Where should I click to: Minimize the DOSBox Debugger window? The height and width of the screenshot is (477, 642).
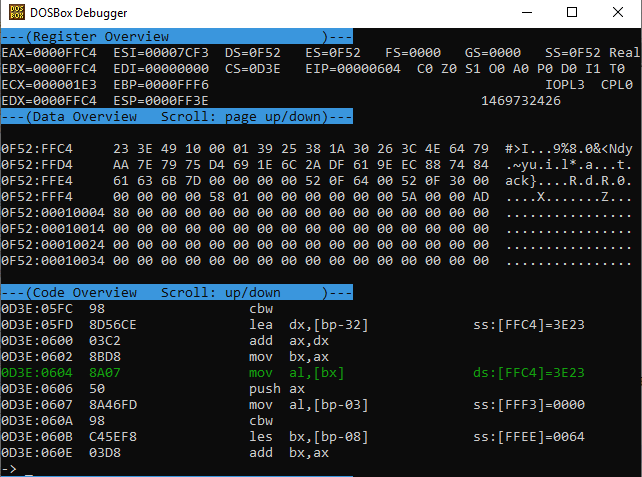[x=526, y=13]
